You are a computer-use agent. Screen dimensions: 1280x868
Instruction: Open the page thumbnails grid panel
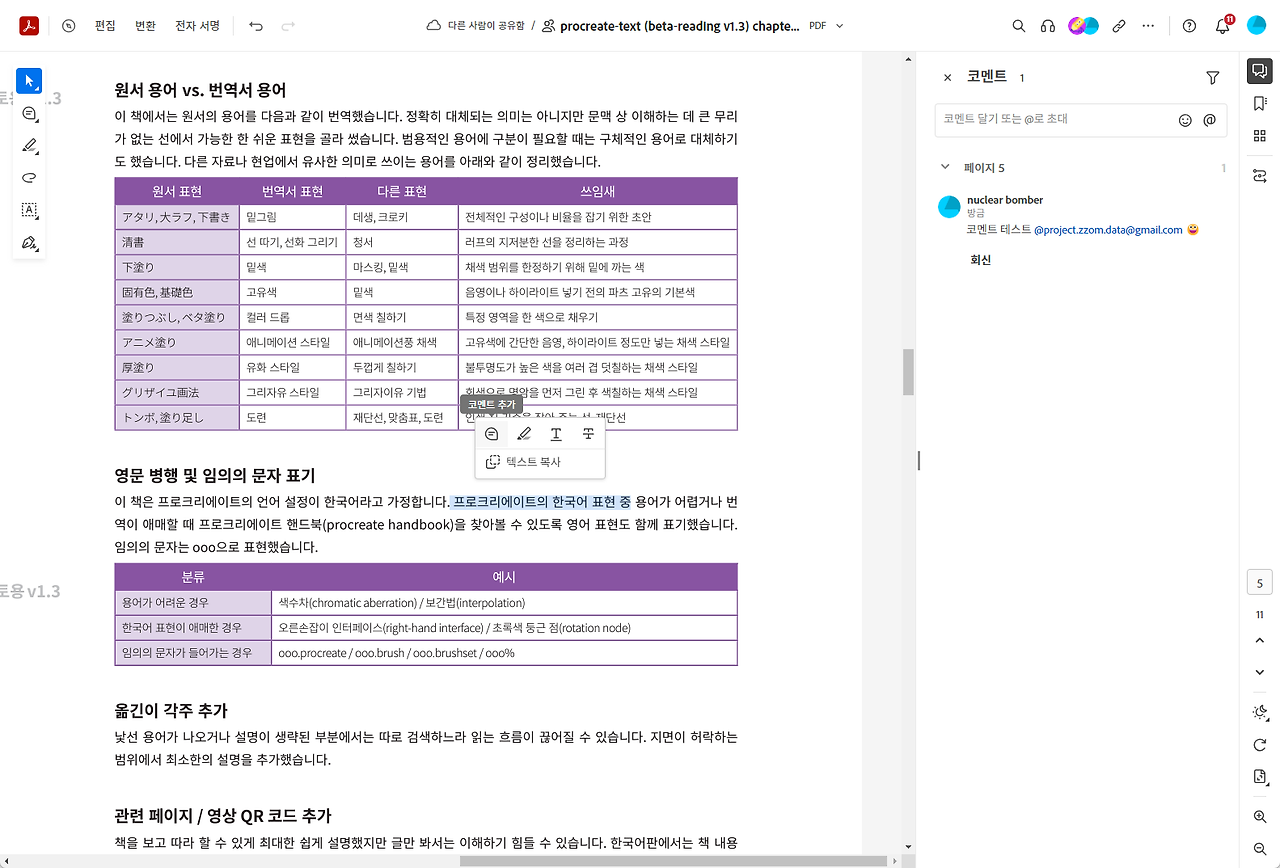pos(1259,136)
